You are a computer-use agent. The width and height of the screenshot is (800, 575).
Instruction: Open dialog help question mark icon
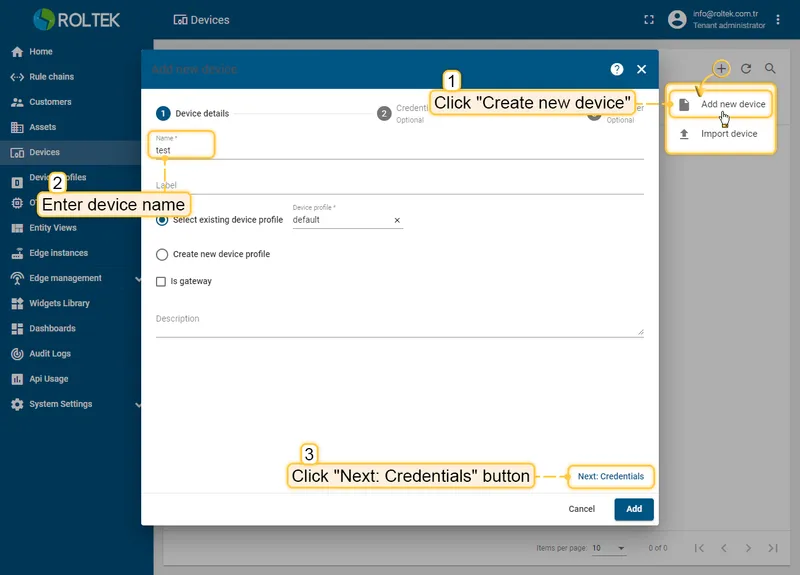[x=617, y=69]
